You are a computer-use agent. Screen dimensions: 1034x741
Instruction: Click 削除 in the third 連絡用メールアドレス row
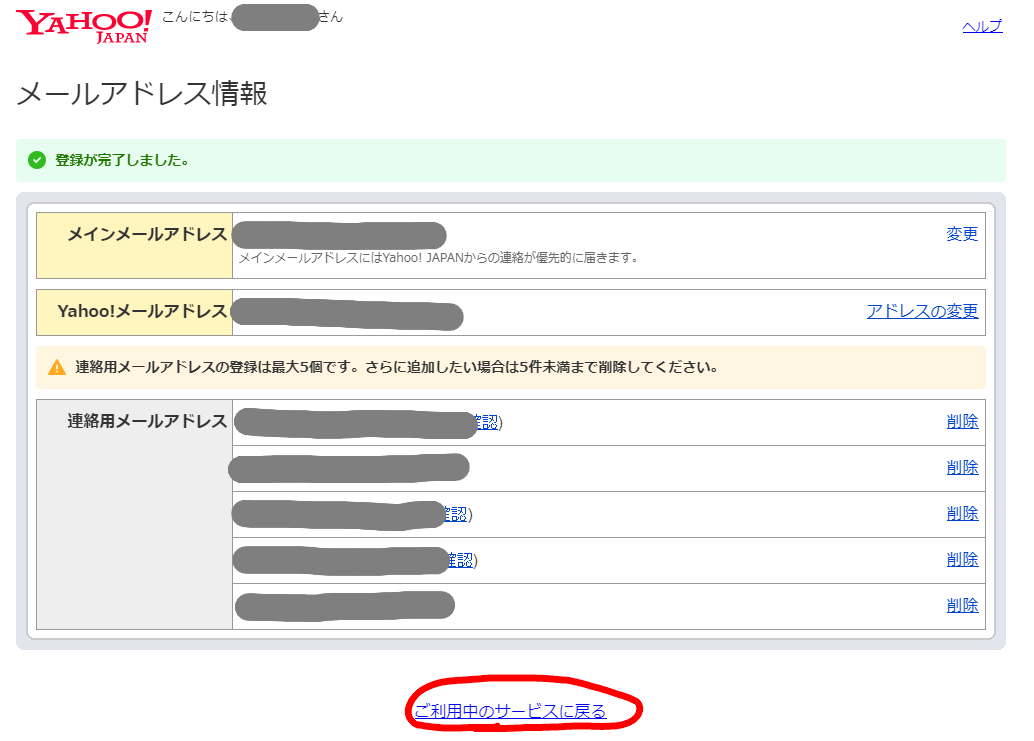click(962, 514)
